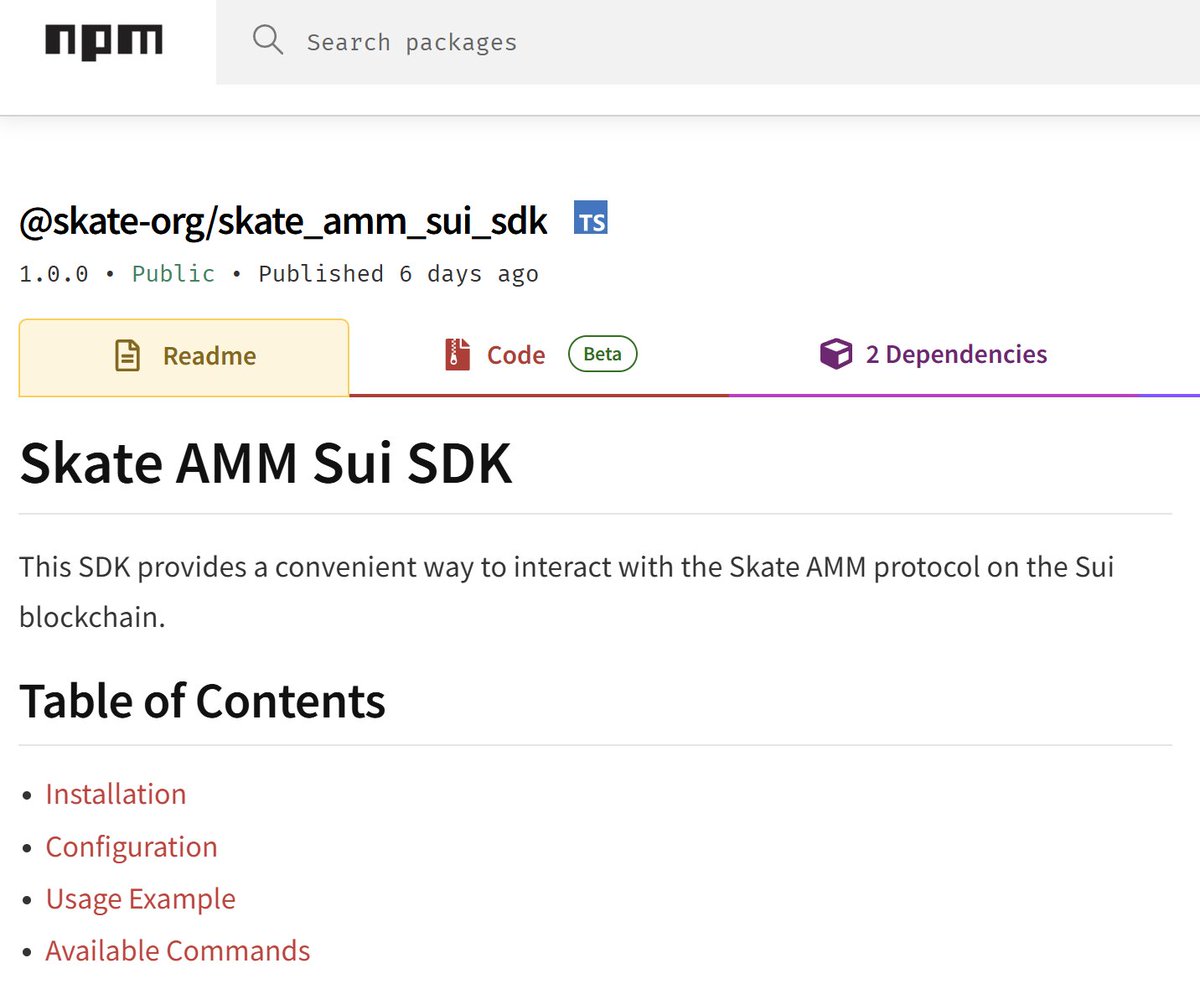Go to the Configuration section link
Screen dimensions: 1200x984
(131, 846)
